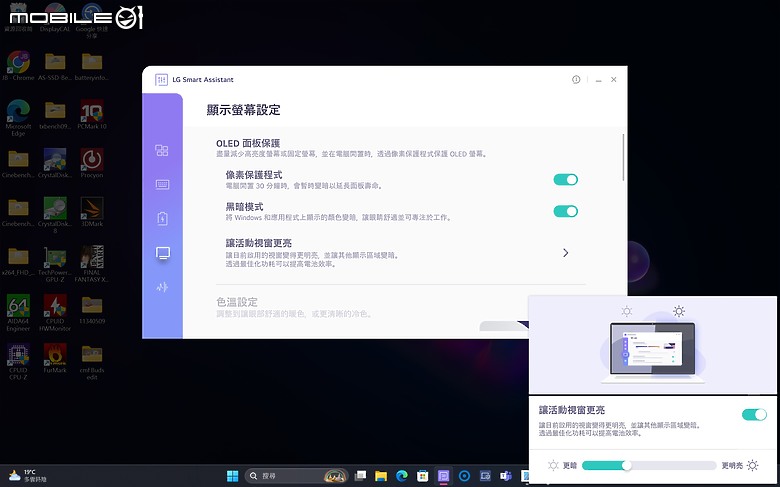Toggle 像素保護程式 switch off
The image size is (780, 487).
point(566,180)
